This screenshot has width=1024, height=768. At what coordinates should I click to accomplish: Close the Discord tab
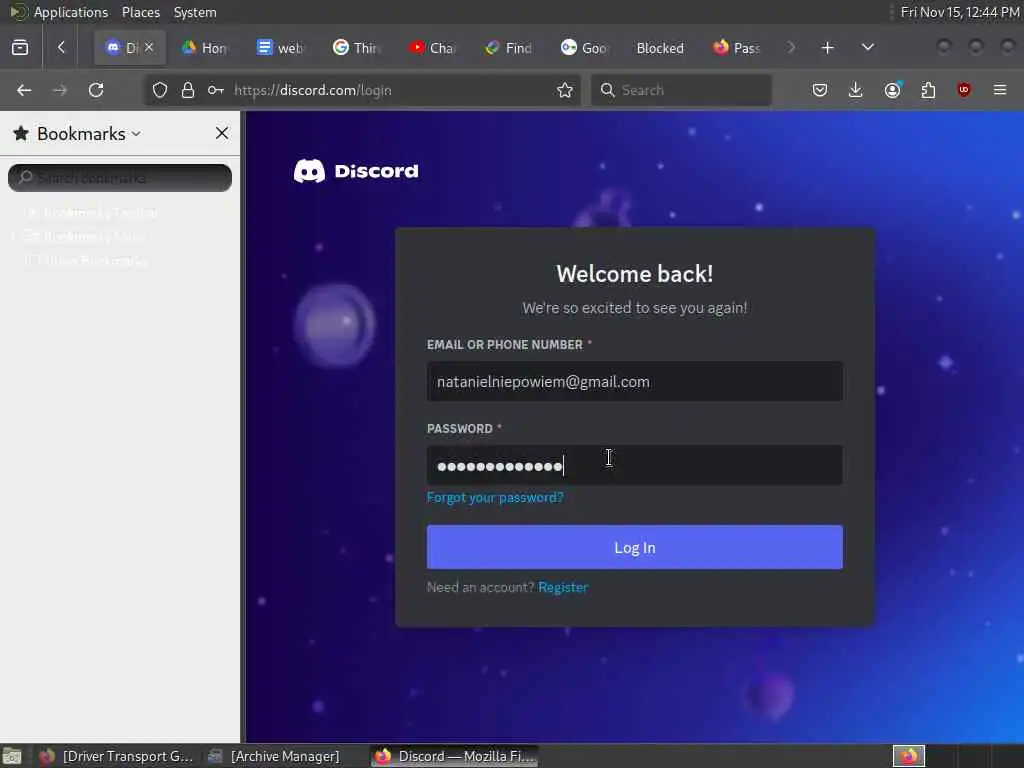149,47
